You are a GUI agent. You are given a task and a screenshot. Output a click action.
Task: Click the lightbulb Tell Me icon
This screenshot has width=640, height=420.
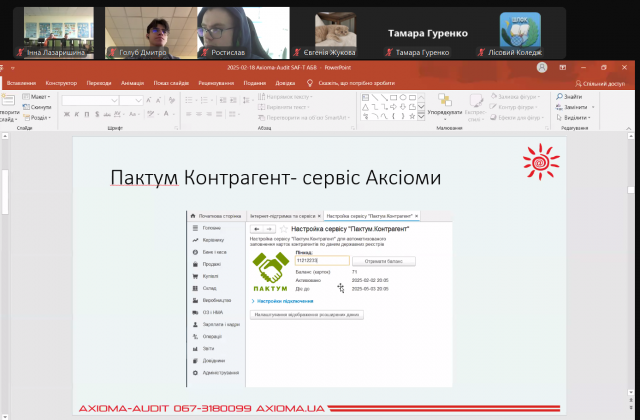coord(310,83)
